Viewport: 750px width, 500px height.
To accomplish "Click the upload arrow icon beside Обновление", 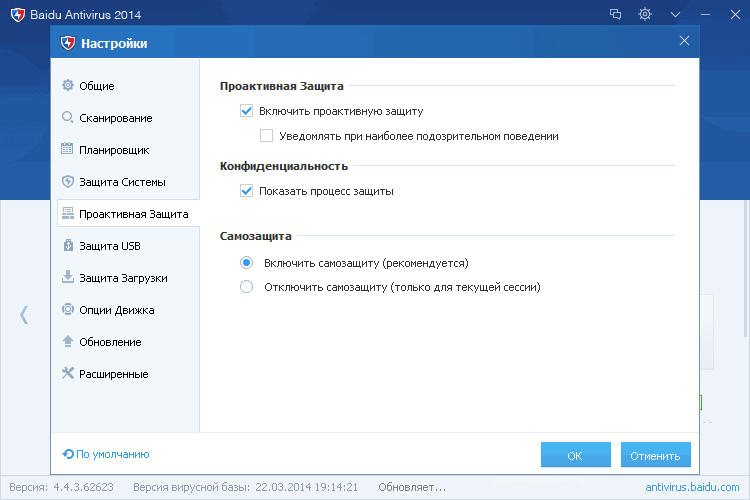I will click(x=68, y=341).
